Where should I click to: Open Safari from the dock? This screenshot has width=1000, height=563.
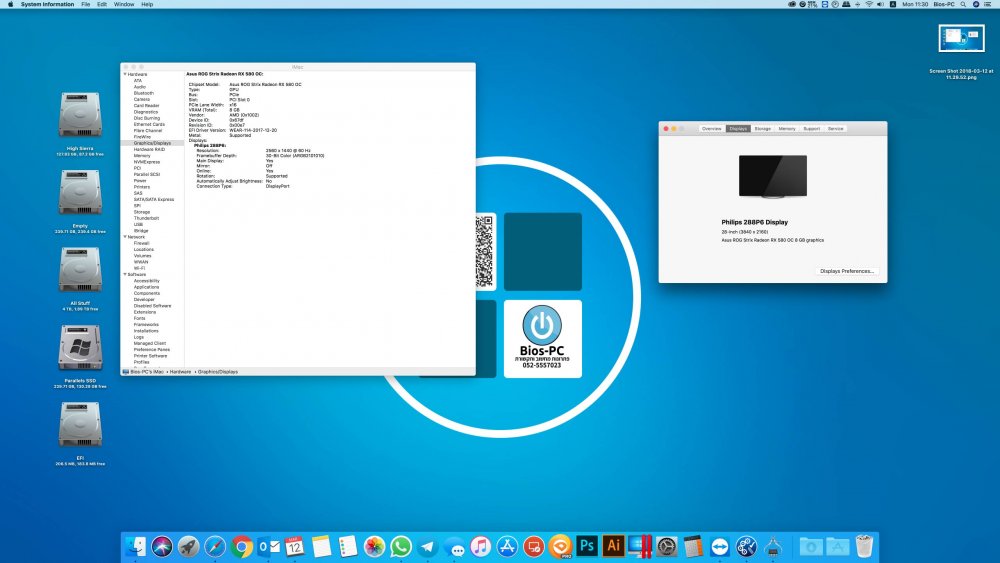[215, 546]
